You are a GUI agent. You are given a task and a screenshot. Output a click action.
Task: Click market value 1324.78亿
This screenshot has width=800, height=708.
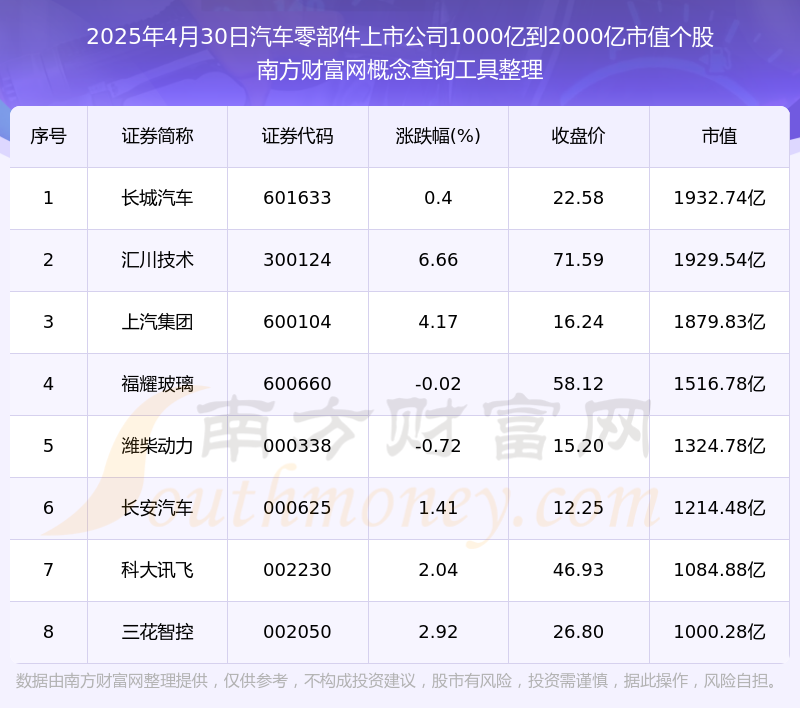pos(719,446)
